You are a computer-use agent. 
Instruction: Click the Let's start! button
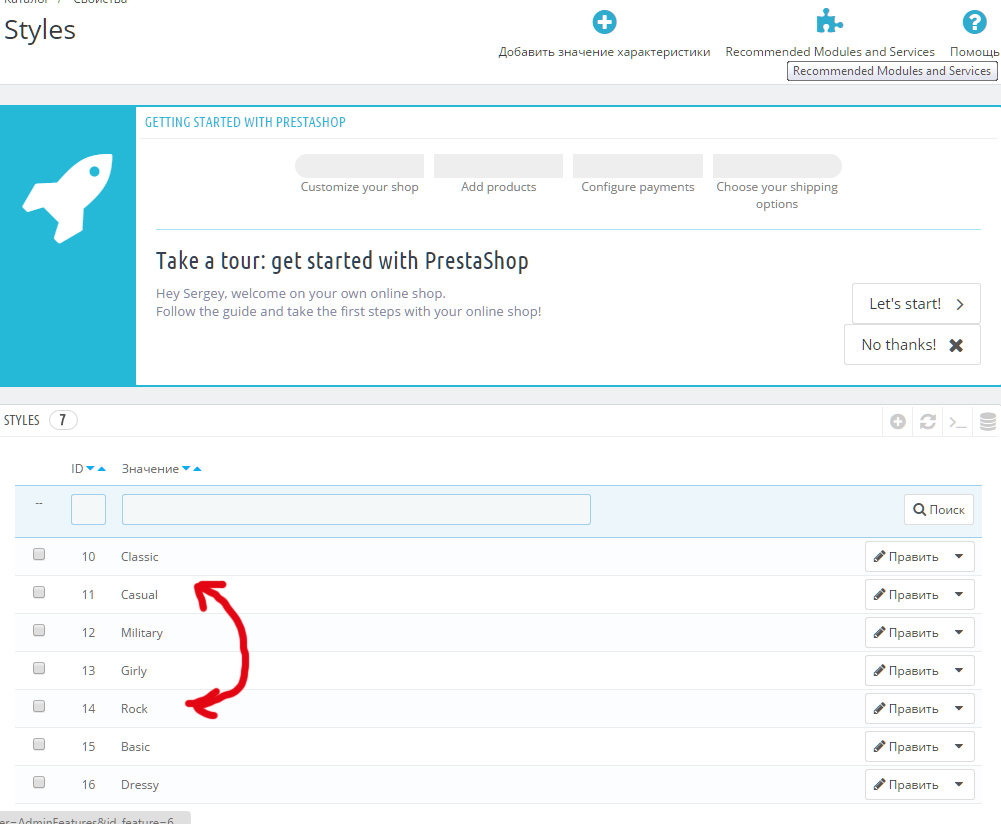point(916,304)
